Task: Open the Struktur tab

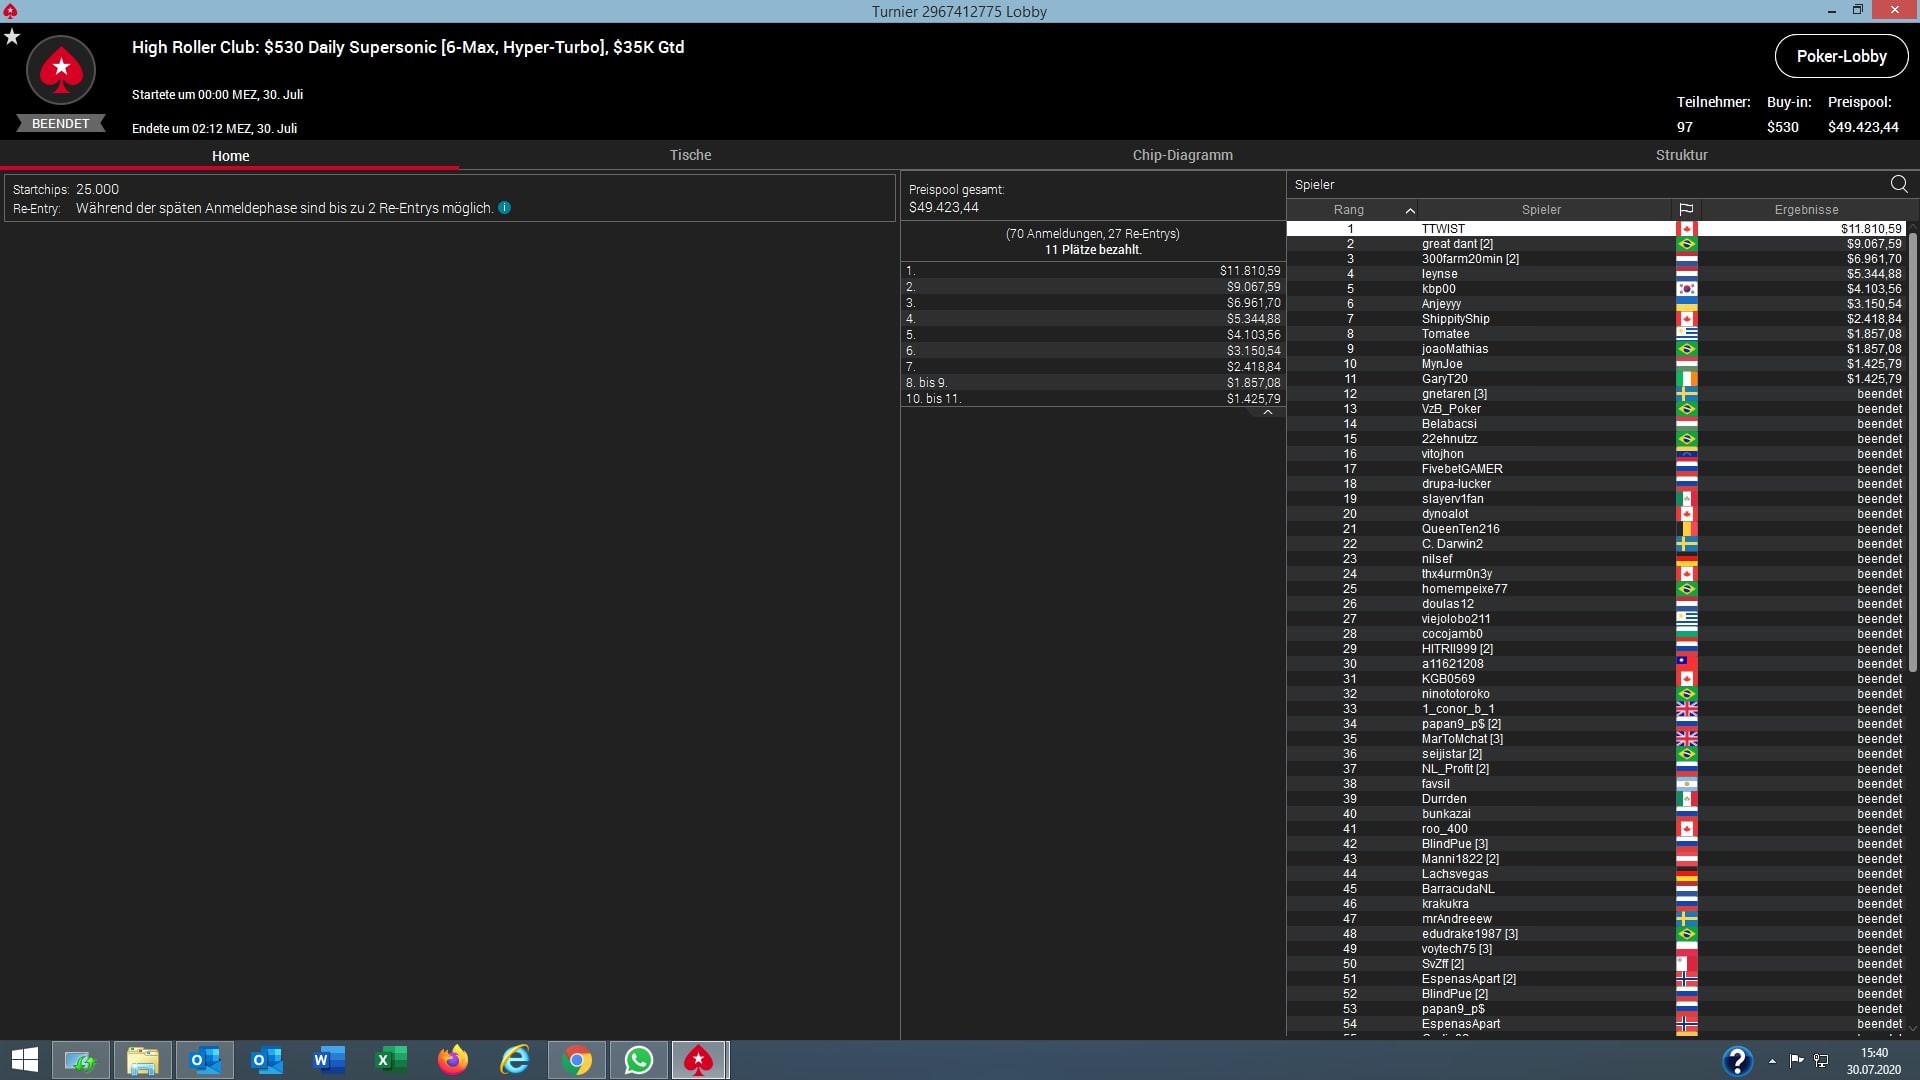Action: point(1681,155)
